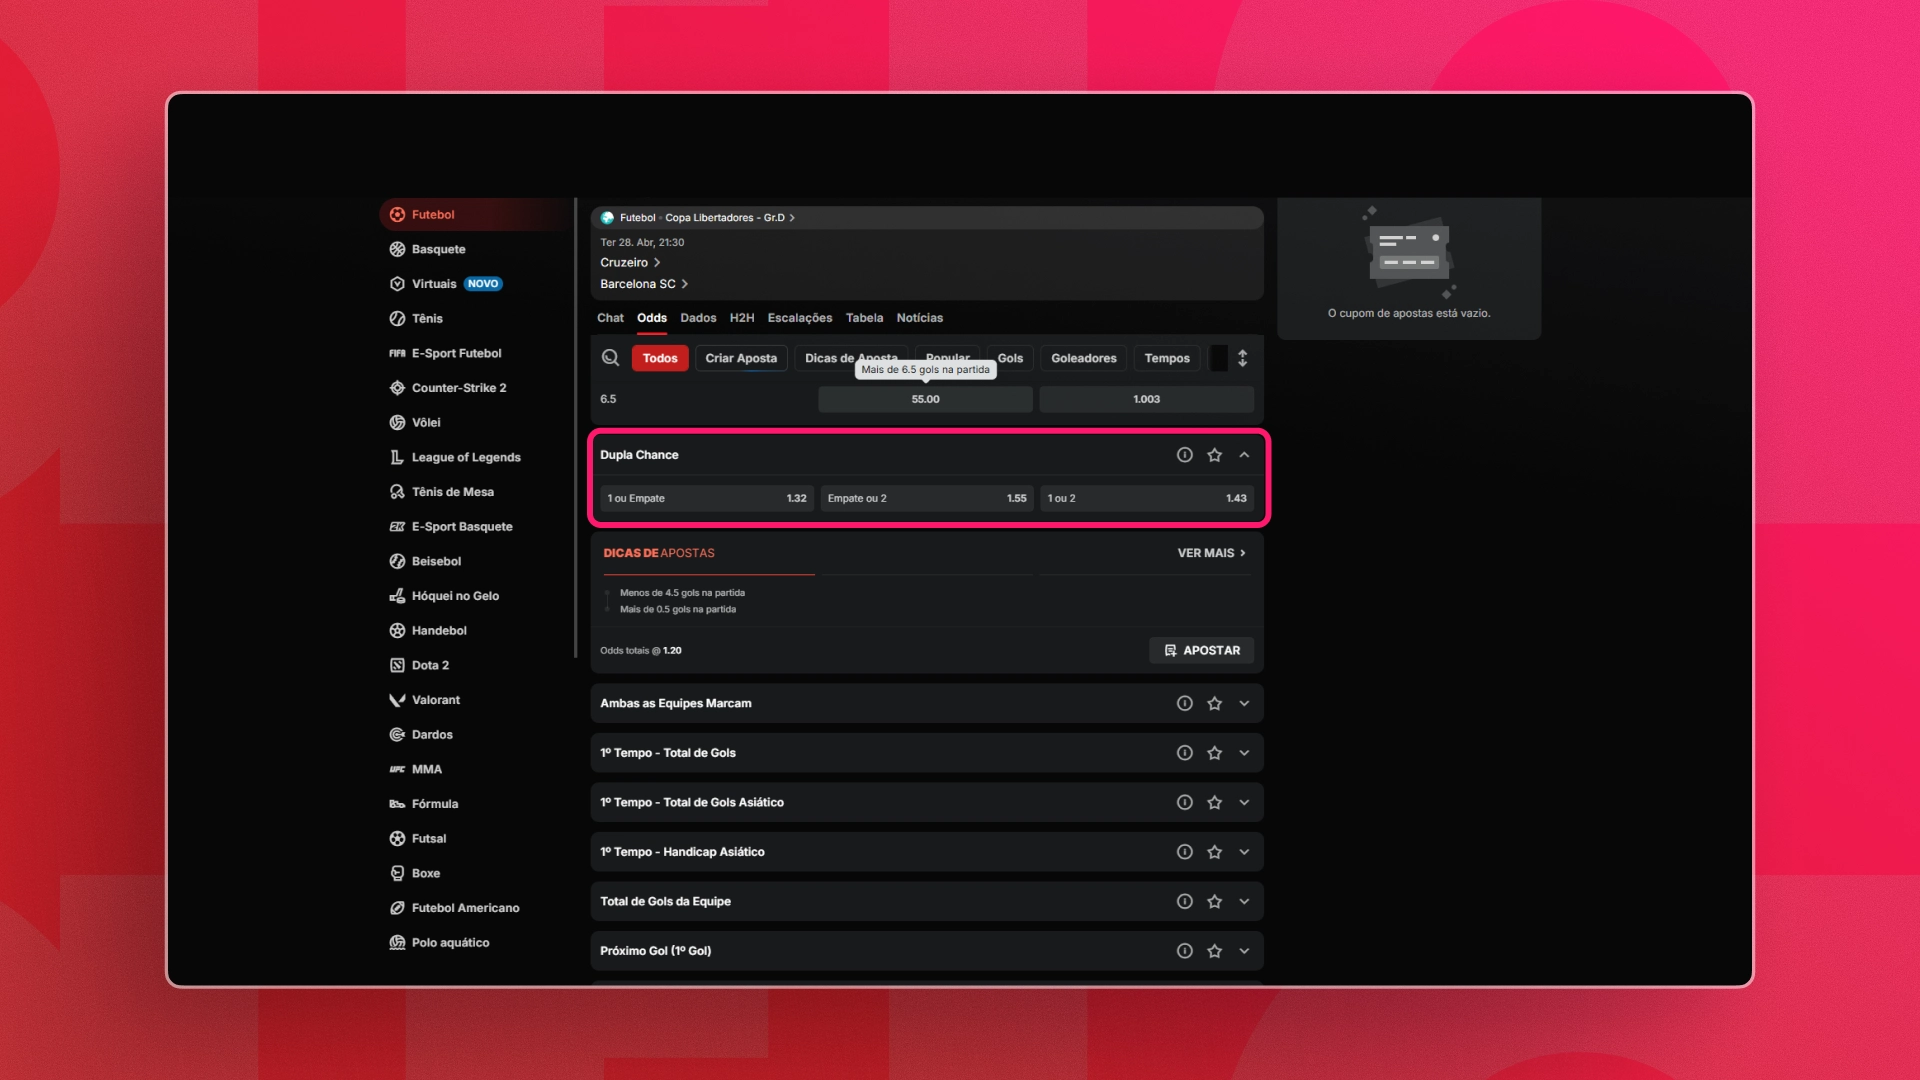The width and height of the screenshot is (1920, 1080).
Task: Switch to the H2H tab
Action: click(742, 318)
